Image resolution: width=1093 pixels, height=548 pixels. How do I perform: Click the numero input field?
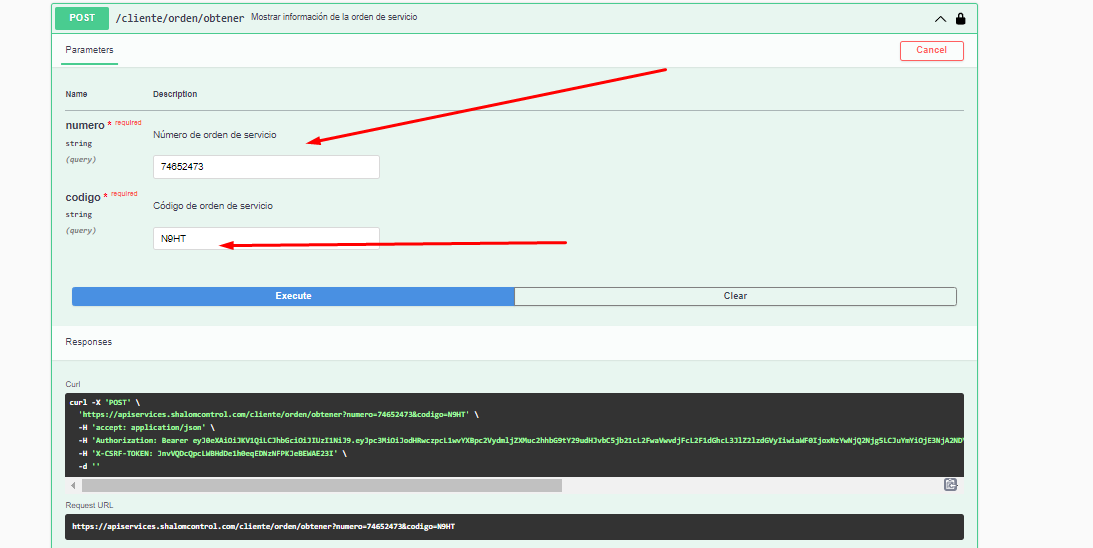coord(266,167)
